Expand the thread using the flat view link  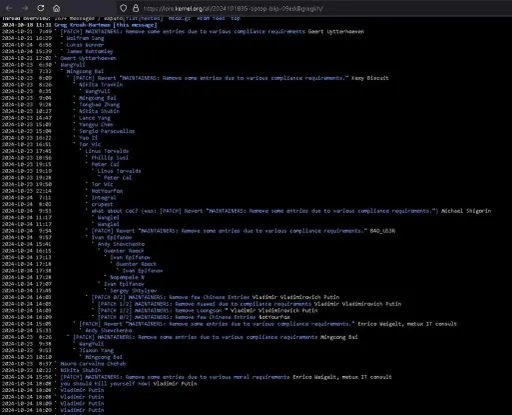[131, 18]
